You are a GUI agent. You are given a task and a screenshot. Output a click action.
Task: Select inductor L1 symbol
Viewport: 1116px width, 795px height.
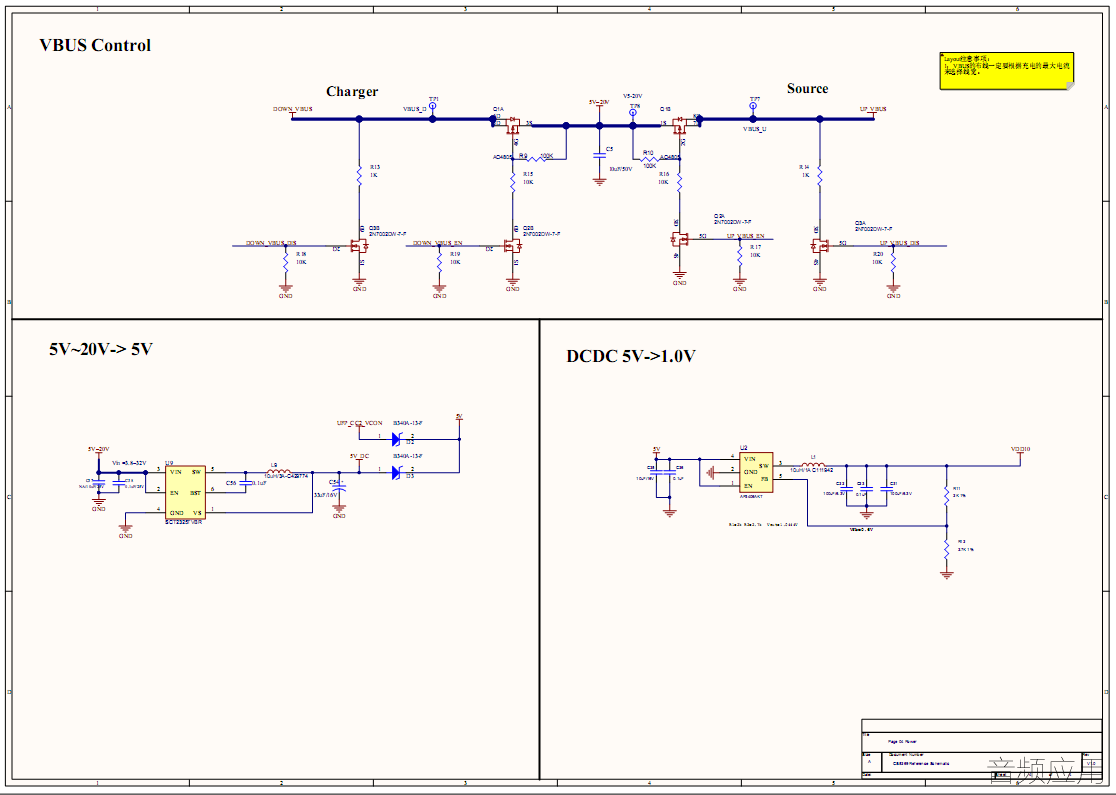814,463
